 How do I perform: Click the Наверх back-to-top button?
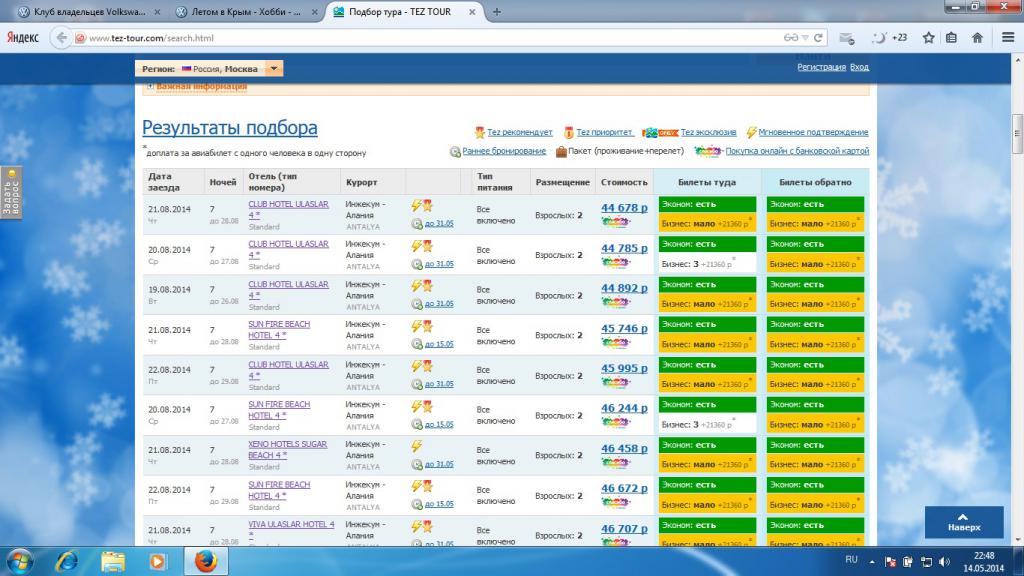pyautogui.click(x=964, y=522)
